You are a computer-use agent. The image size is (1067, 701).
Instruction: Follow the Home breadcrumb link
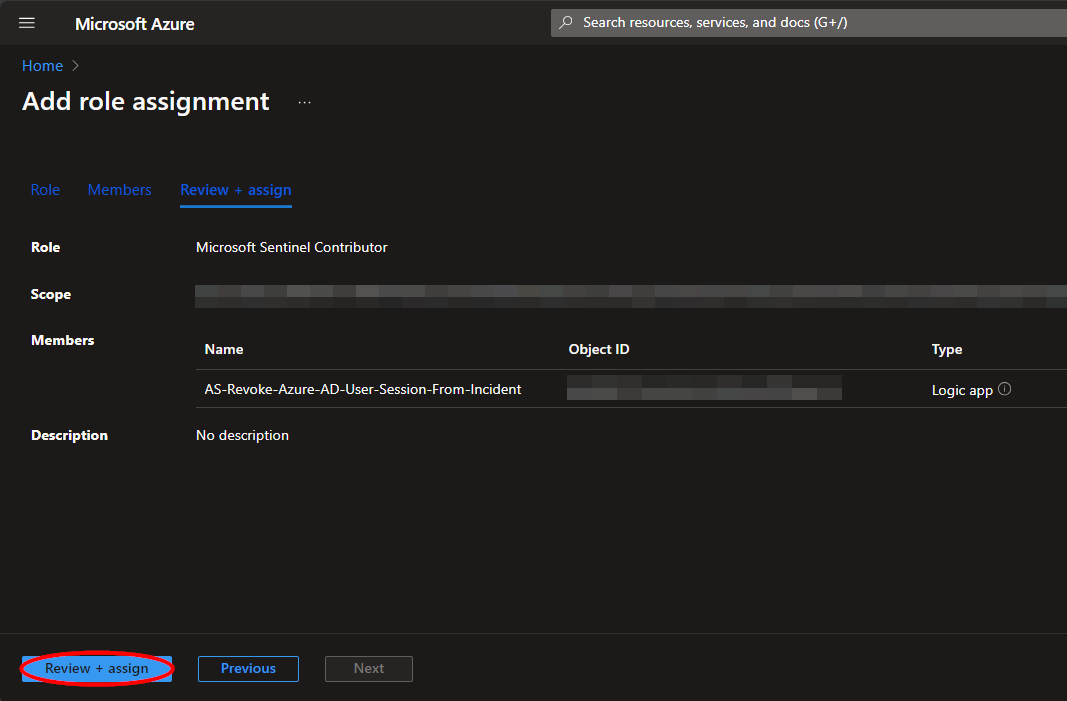tap(42, 66)
